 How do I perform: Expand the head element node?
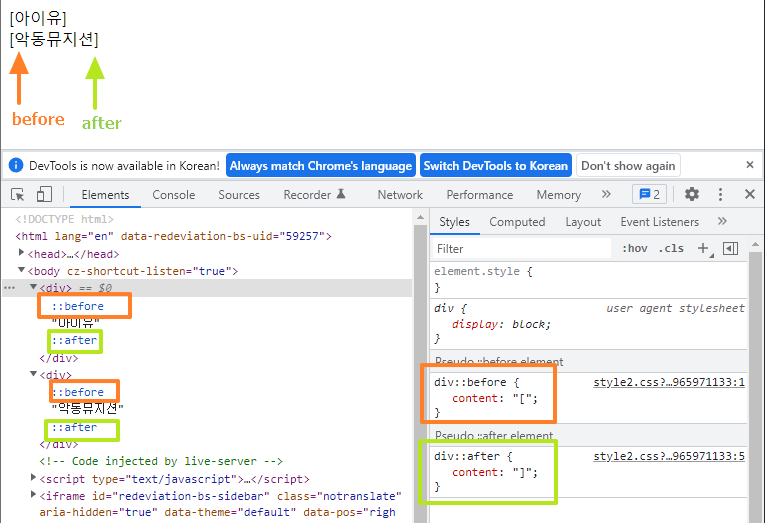[x=21, y=252]
